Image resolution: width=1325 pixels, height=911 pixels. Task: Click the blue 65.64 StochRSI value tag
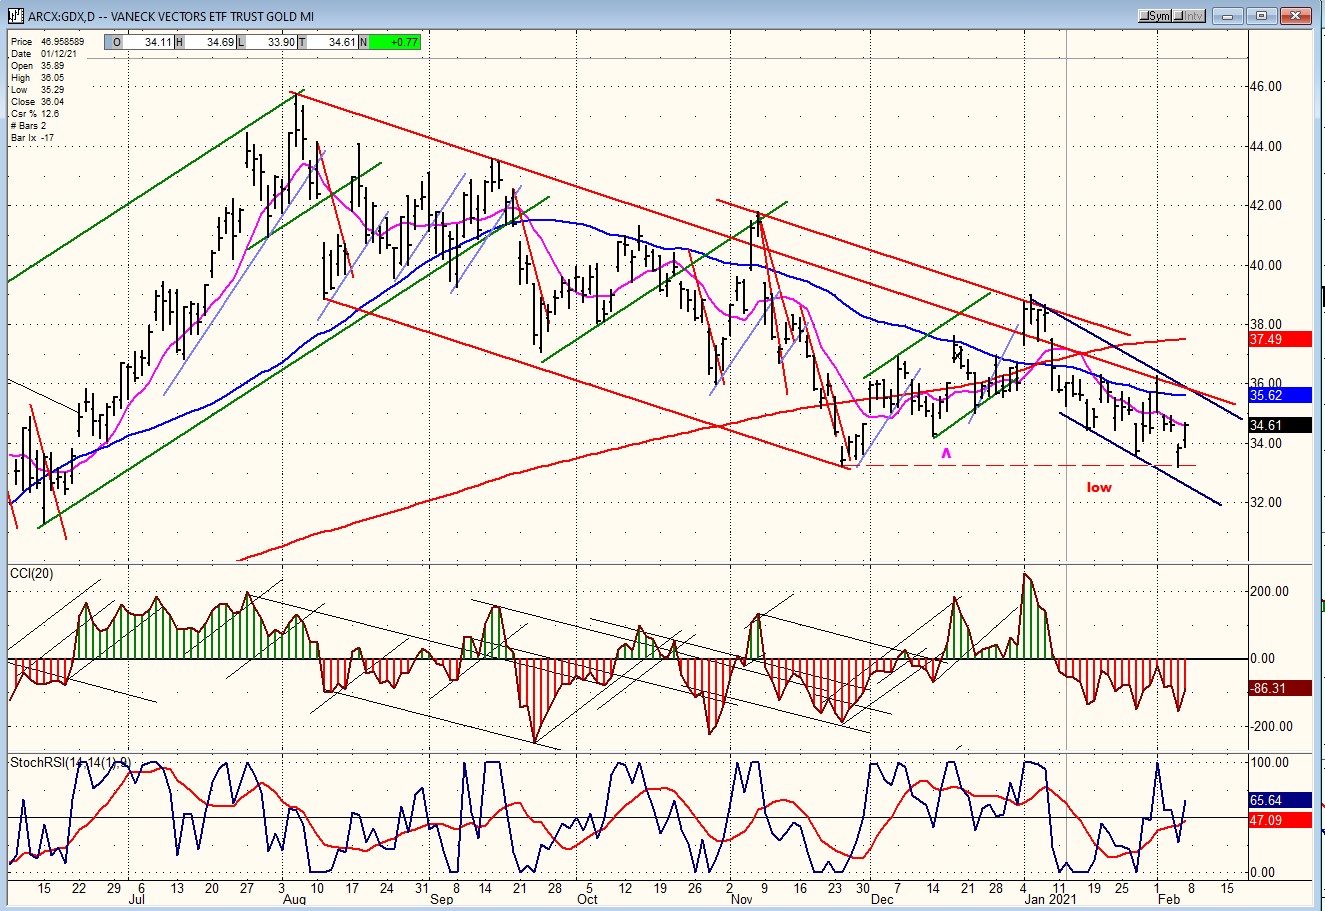point(1279,800)
